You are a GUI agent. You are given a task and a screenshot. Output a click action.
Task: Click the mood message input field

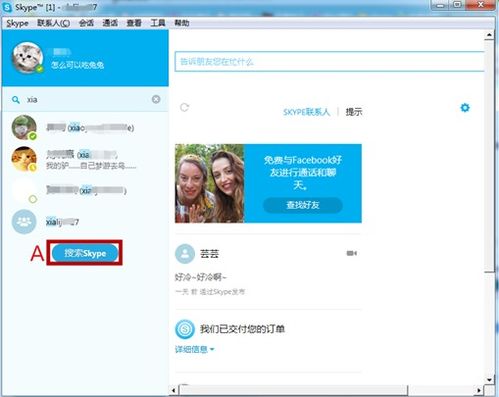point(329,61)
